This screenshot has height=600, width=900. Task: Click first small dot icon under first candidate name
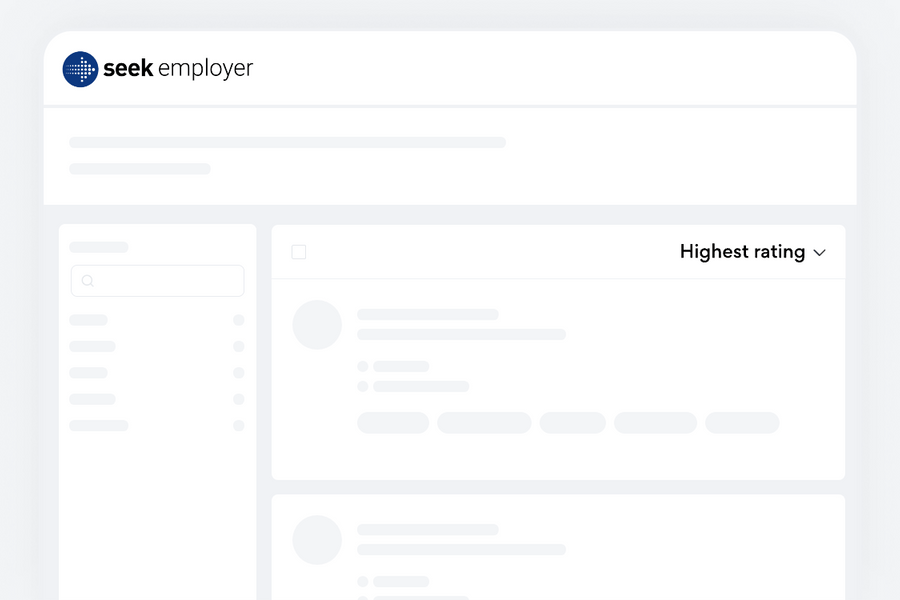tap(363, 367)
